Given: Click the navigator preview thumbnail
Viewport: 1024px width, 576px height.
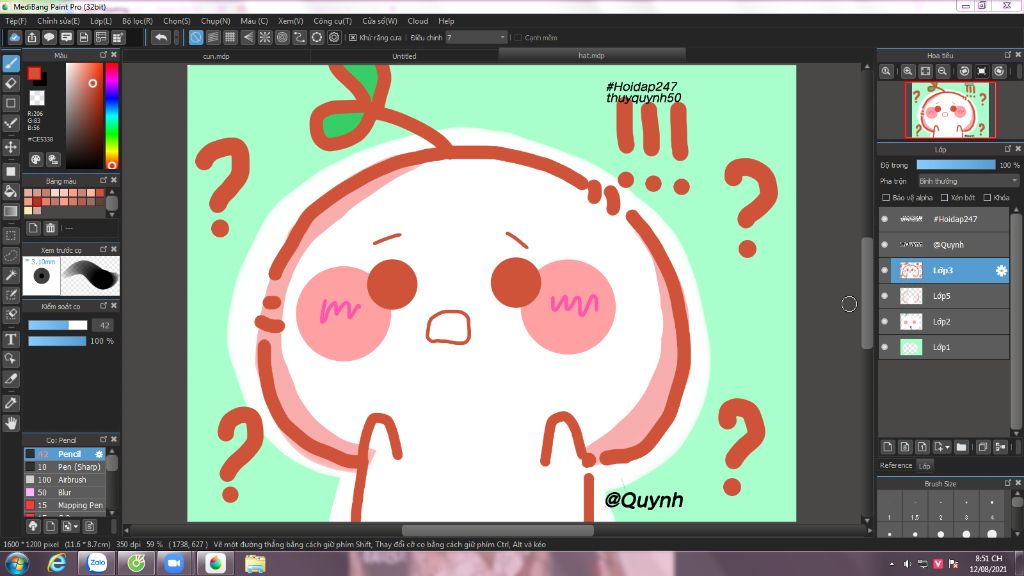Looking at the screenshot, I should [x=950, y=110].
